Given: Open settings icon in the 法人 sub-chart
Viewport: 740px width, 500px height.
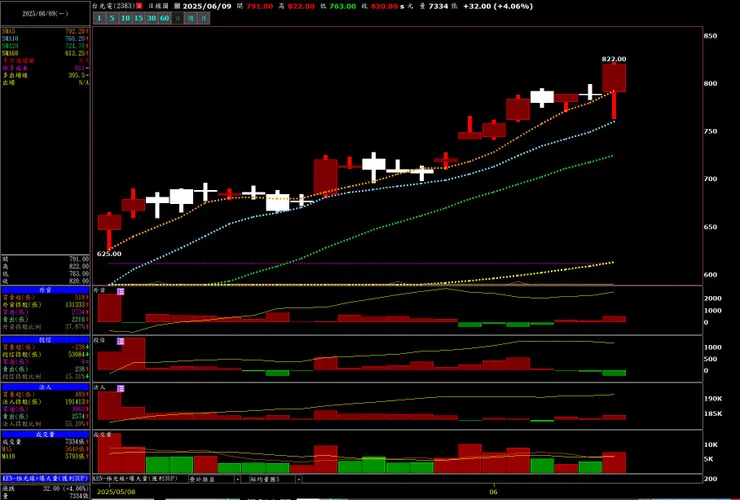Looking at the screenshot, I should coord(120,388).
